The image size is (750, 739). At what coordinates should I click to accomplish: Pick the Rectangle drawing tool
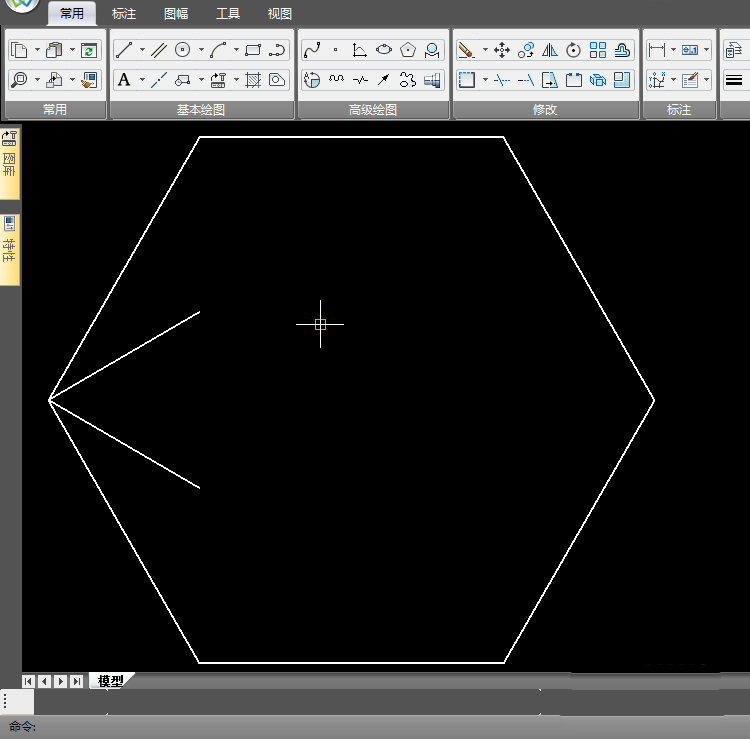click(253, 50)
